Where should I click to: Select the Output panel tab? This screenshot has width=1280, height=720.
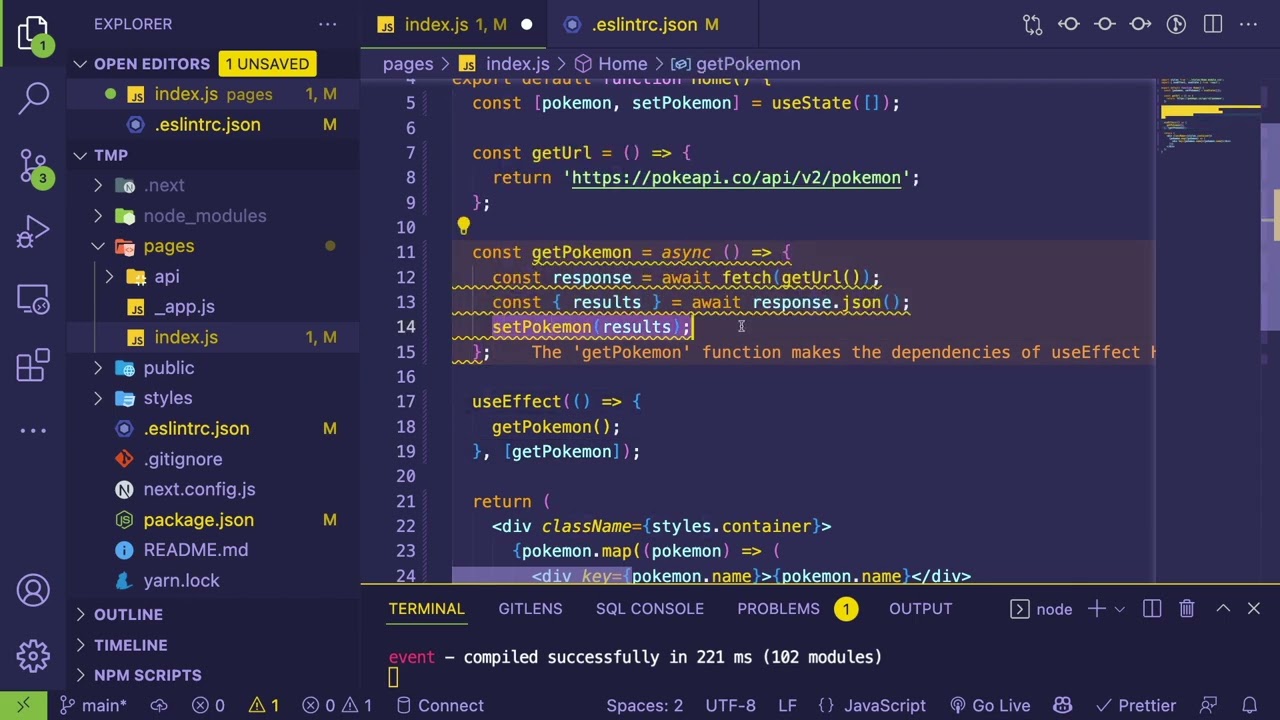coord(920,609)
